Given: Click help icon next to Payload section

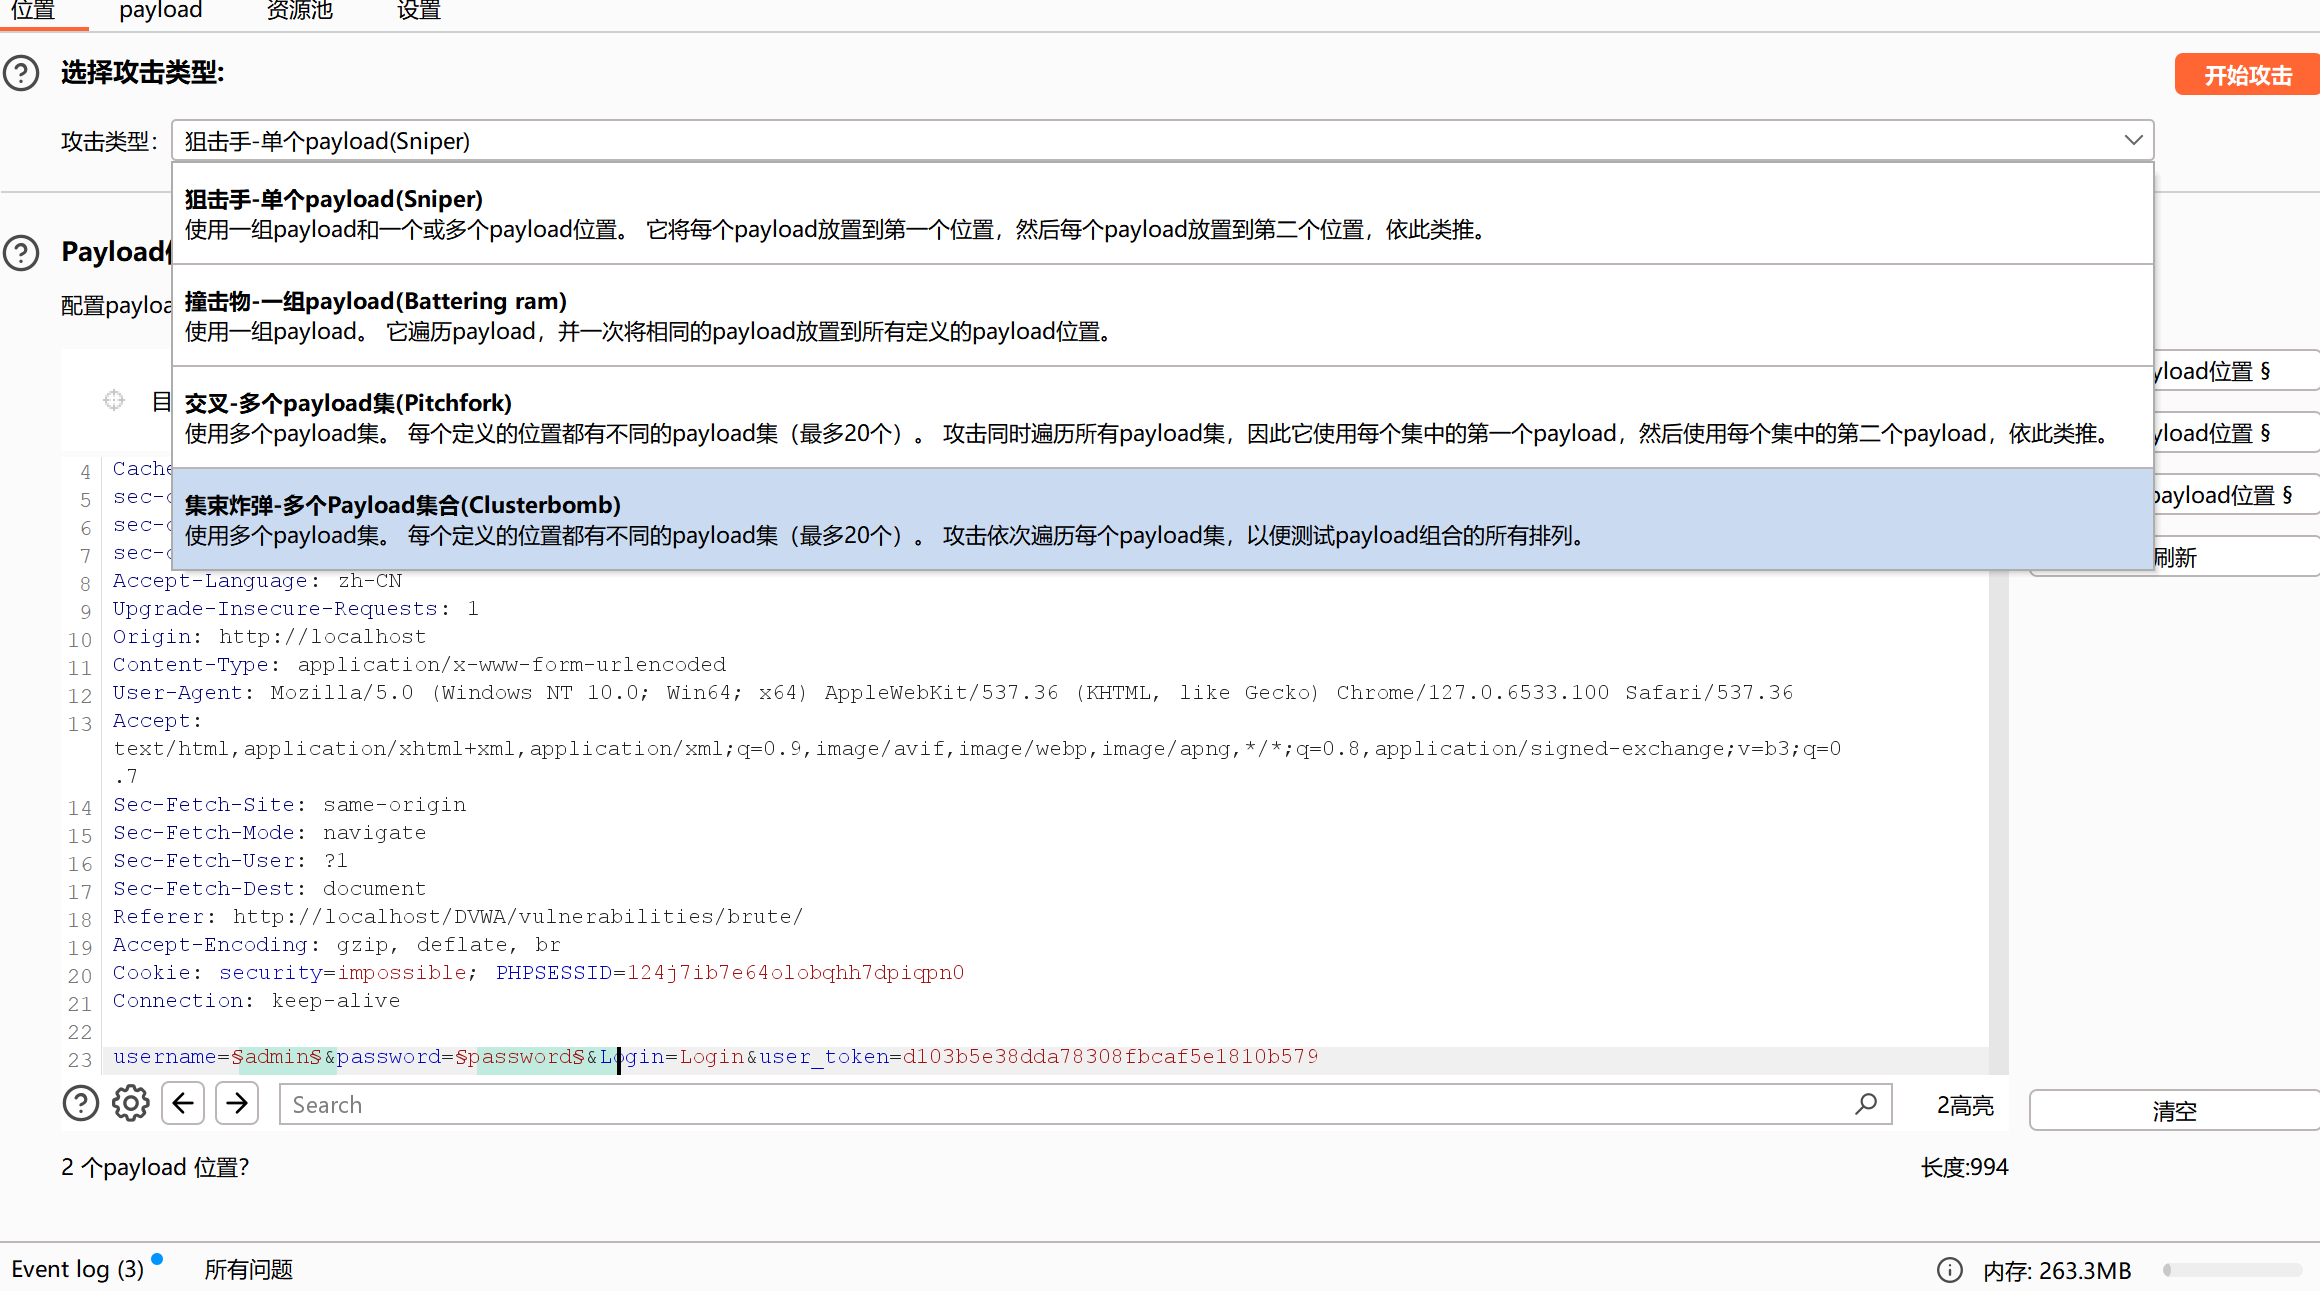Looking at the screenshot, I should point(21,252).
